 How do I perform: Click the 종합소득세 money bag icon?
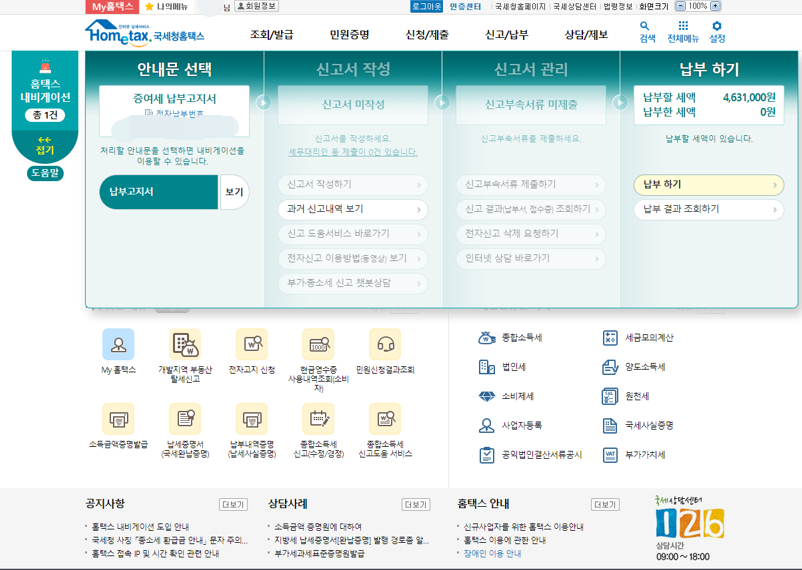click(486, 338)
